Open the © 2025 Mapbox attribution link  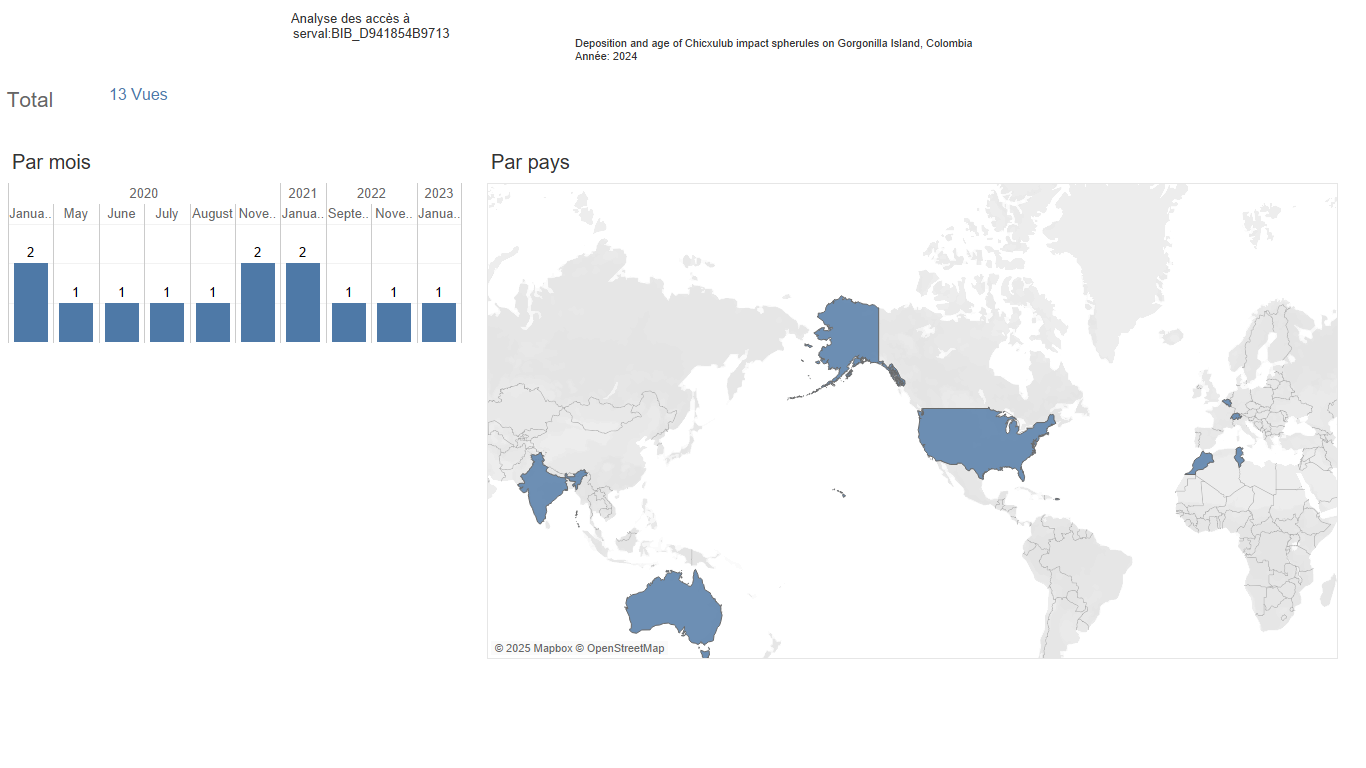point(533,648)
